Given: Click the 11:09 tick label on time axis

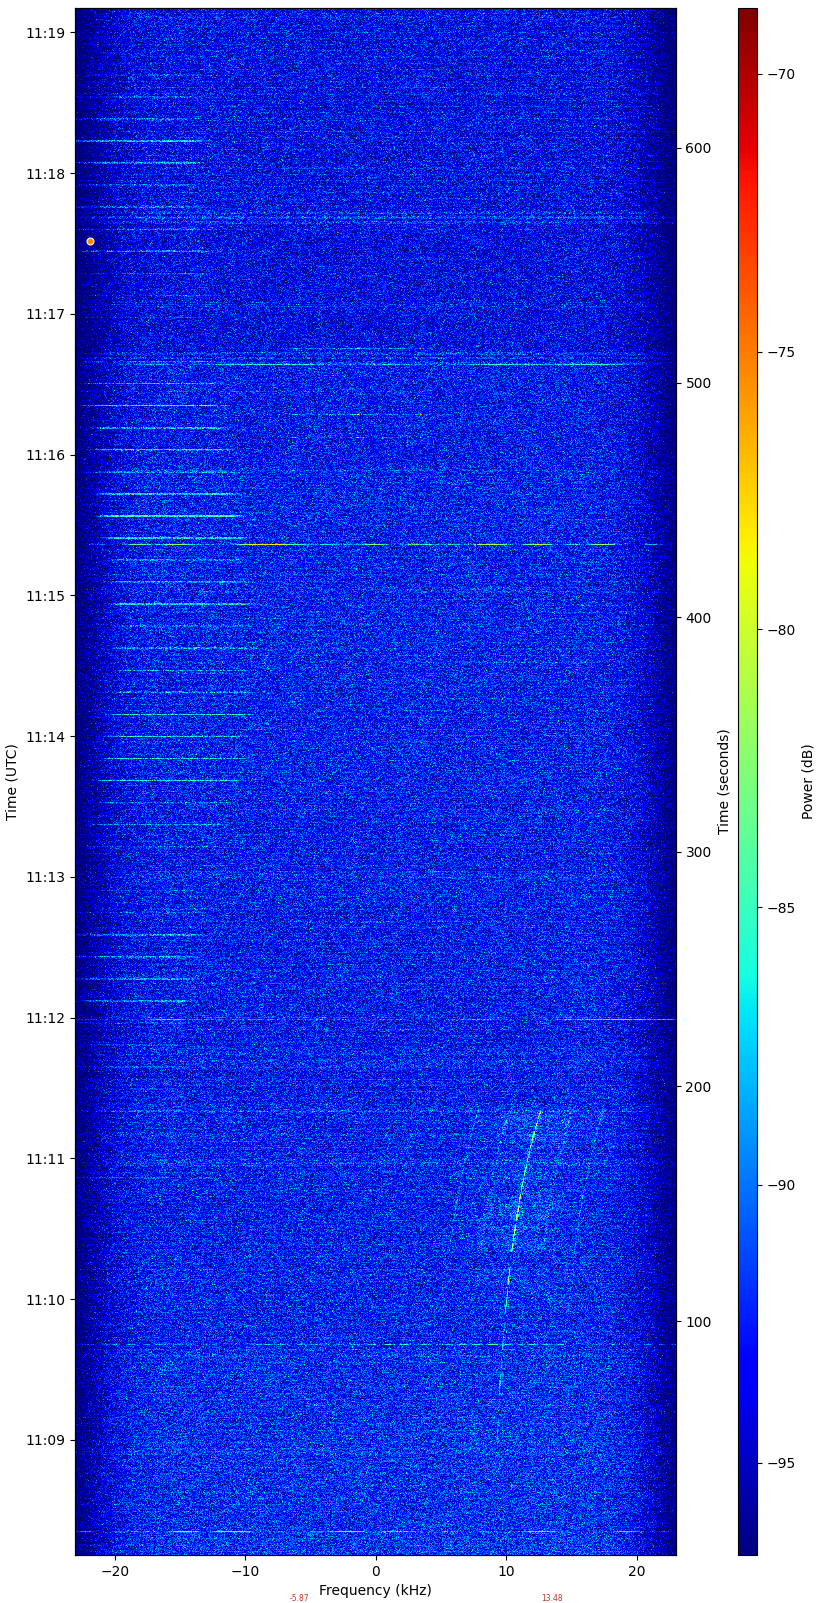Looking at the screenshot, I should (x=45, y=1440).
